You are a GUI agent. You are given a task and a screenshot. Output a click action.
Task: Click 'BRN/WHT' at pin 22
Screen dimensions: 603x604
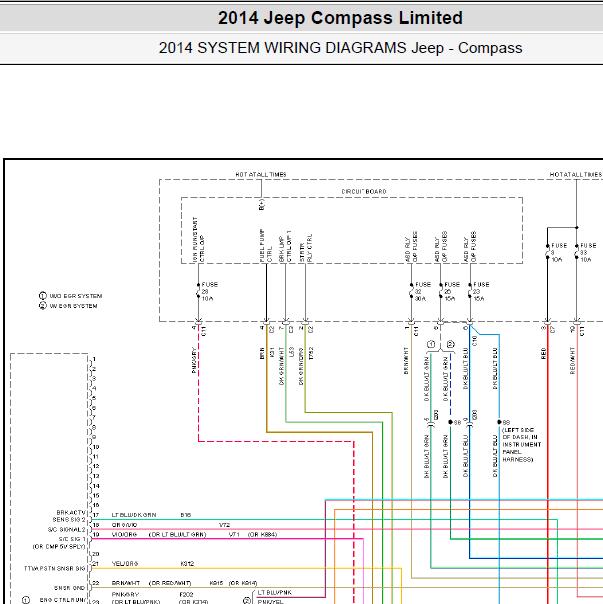click(x=125, y=583)
